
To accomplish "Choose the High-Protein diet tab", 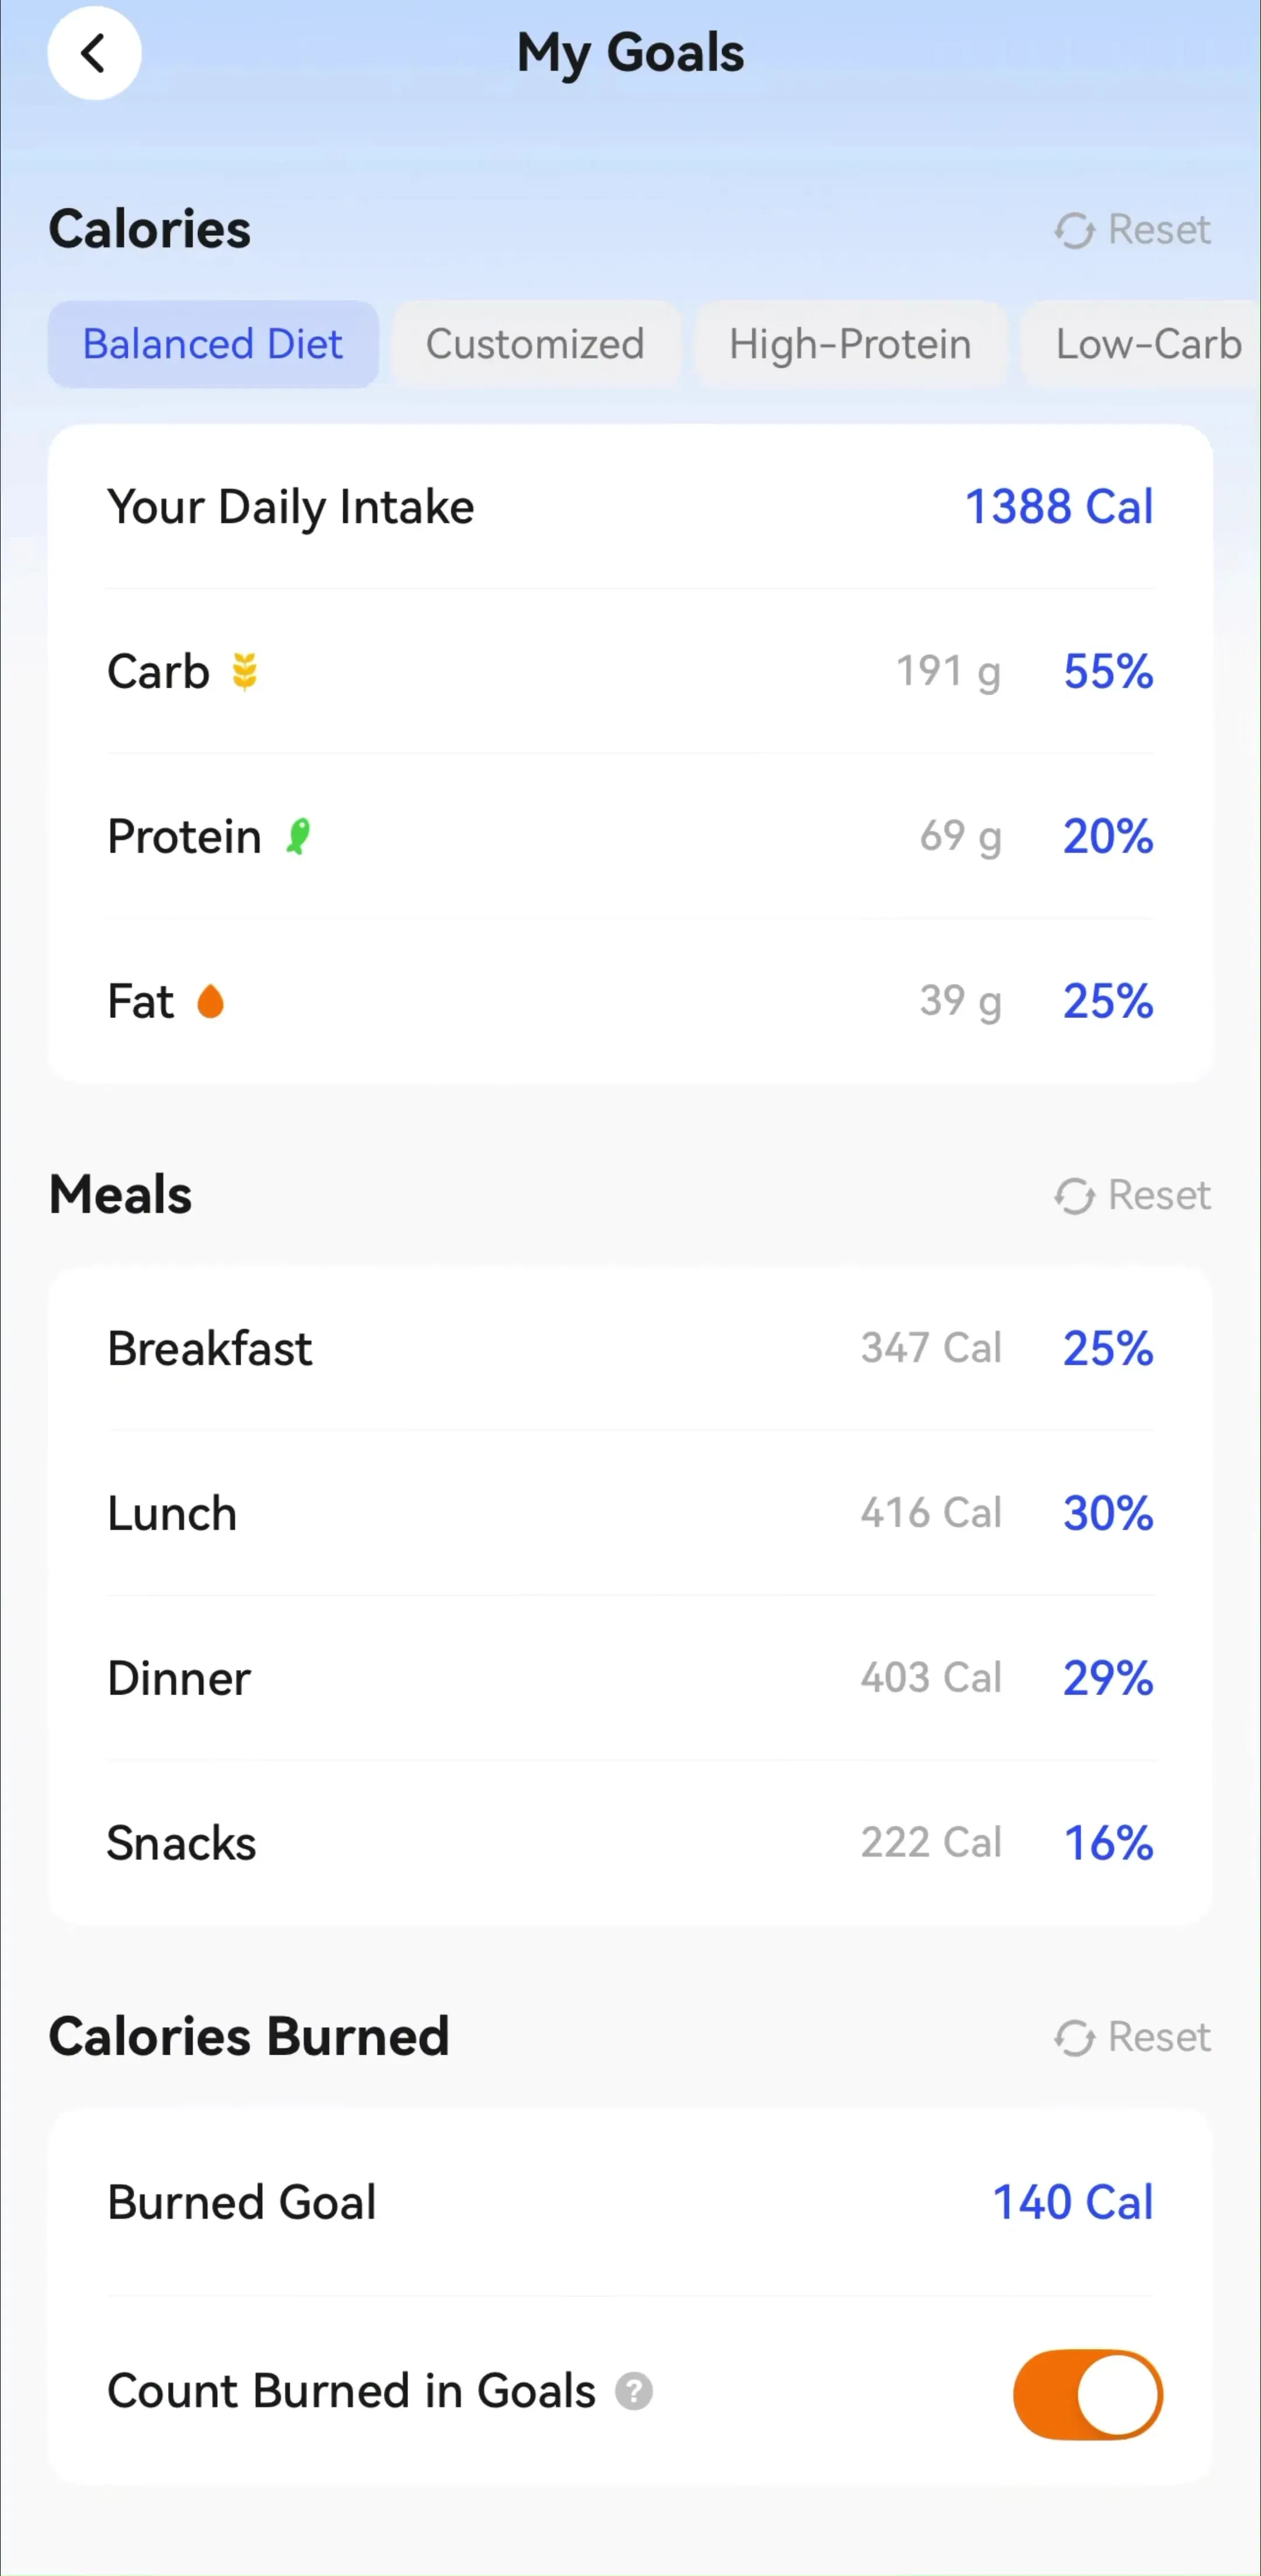I will tap(850, 344).
